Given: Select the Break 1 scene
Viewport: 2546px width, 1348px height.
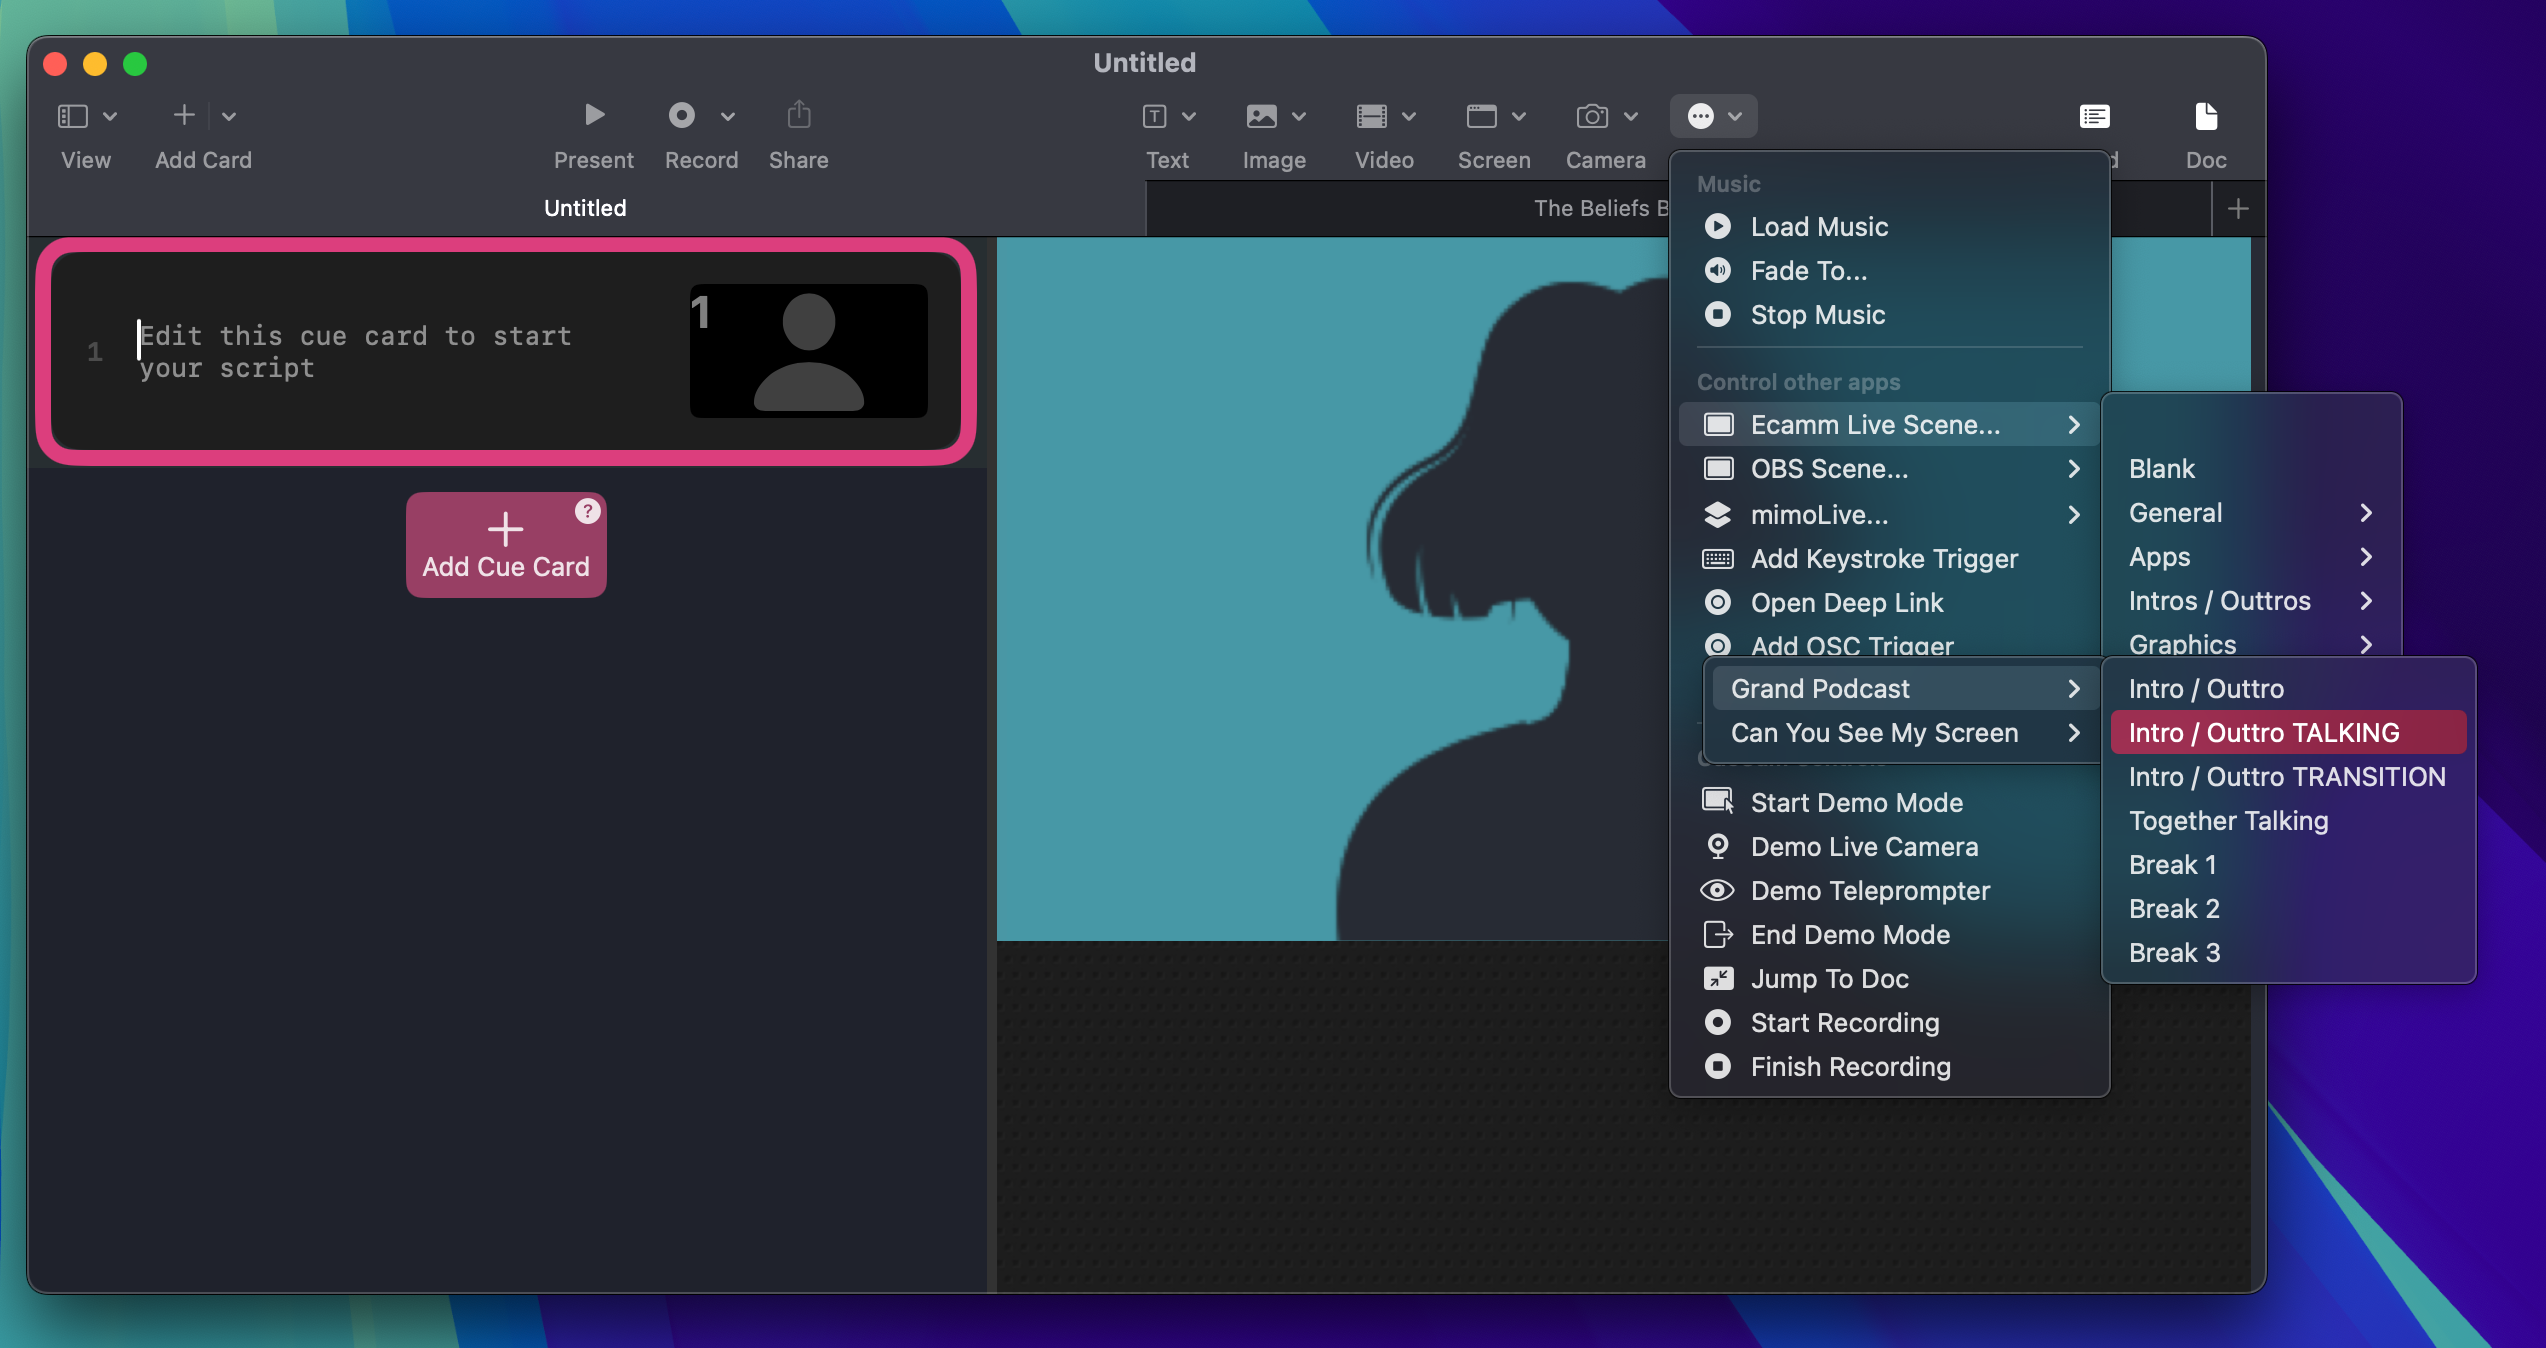Looking at the screenshot, I should tap(2289, 865).
